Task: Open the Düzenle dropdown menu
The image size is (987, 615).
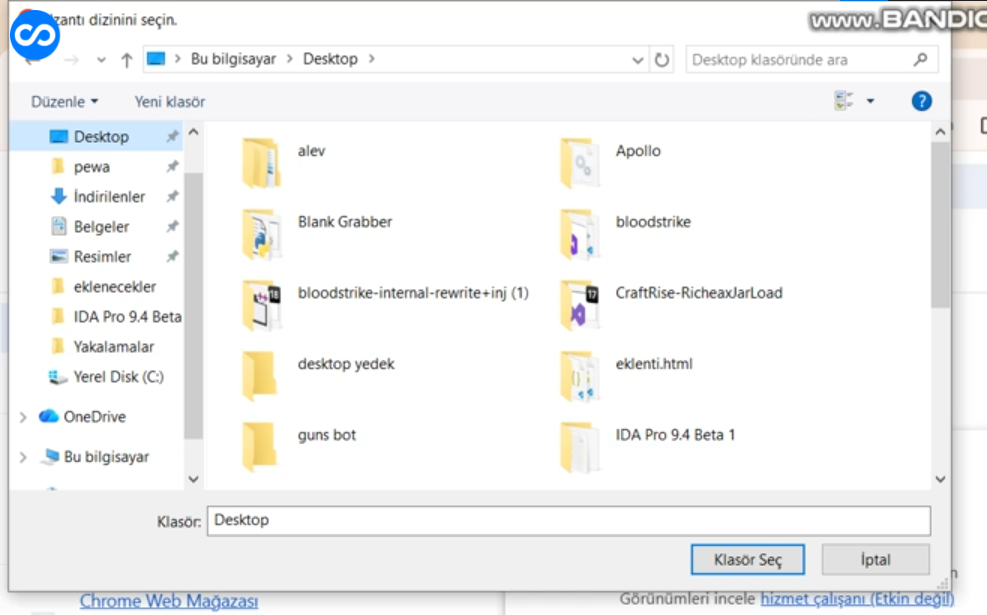Action: 65,101
